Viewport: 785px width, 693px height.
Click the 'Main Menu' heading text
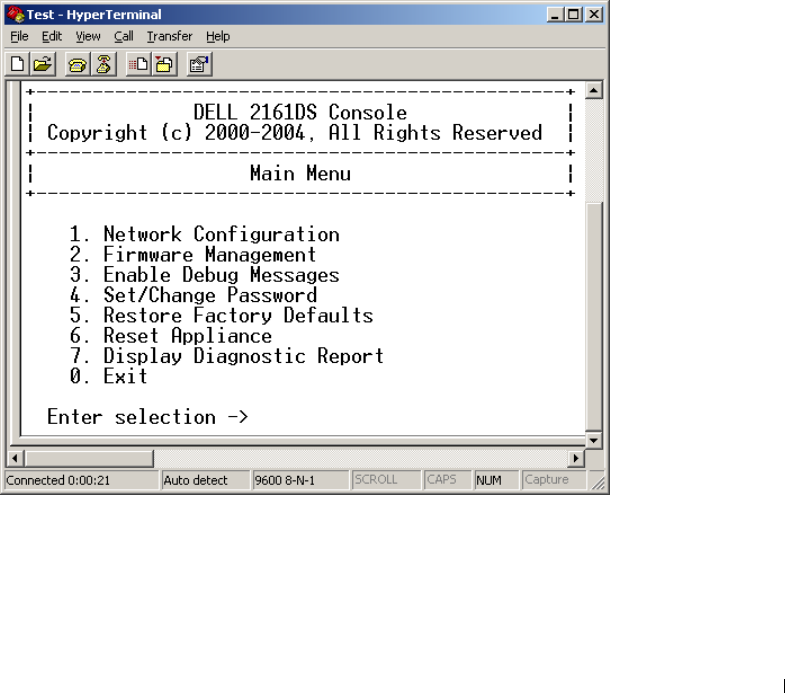[300, 174]
